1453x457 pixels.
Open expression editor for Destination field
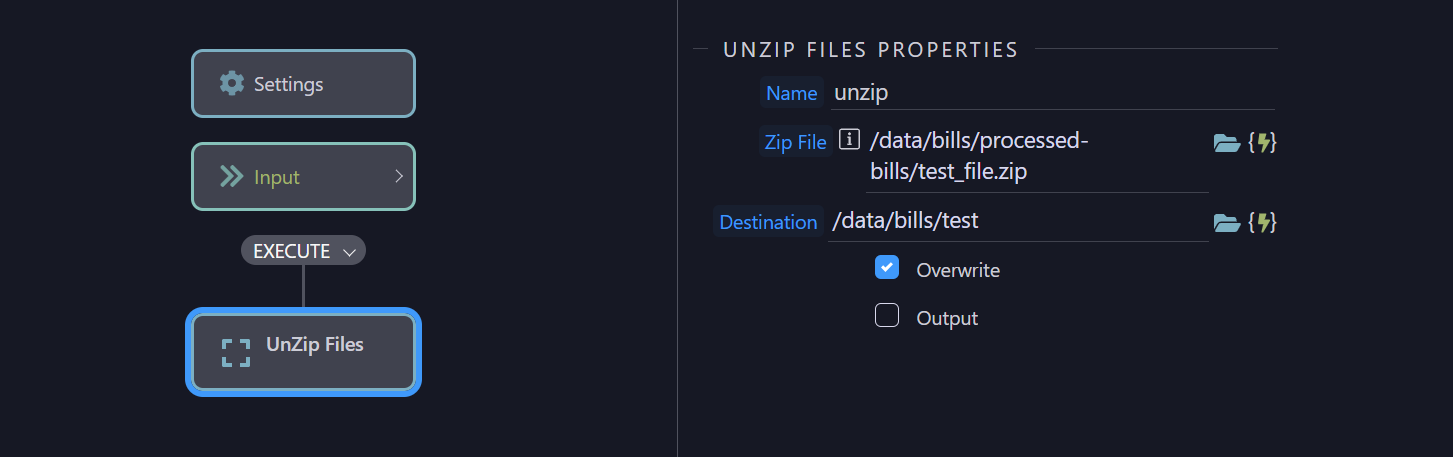coord(1263,222)
